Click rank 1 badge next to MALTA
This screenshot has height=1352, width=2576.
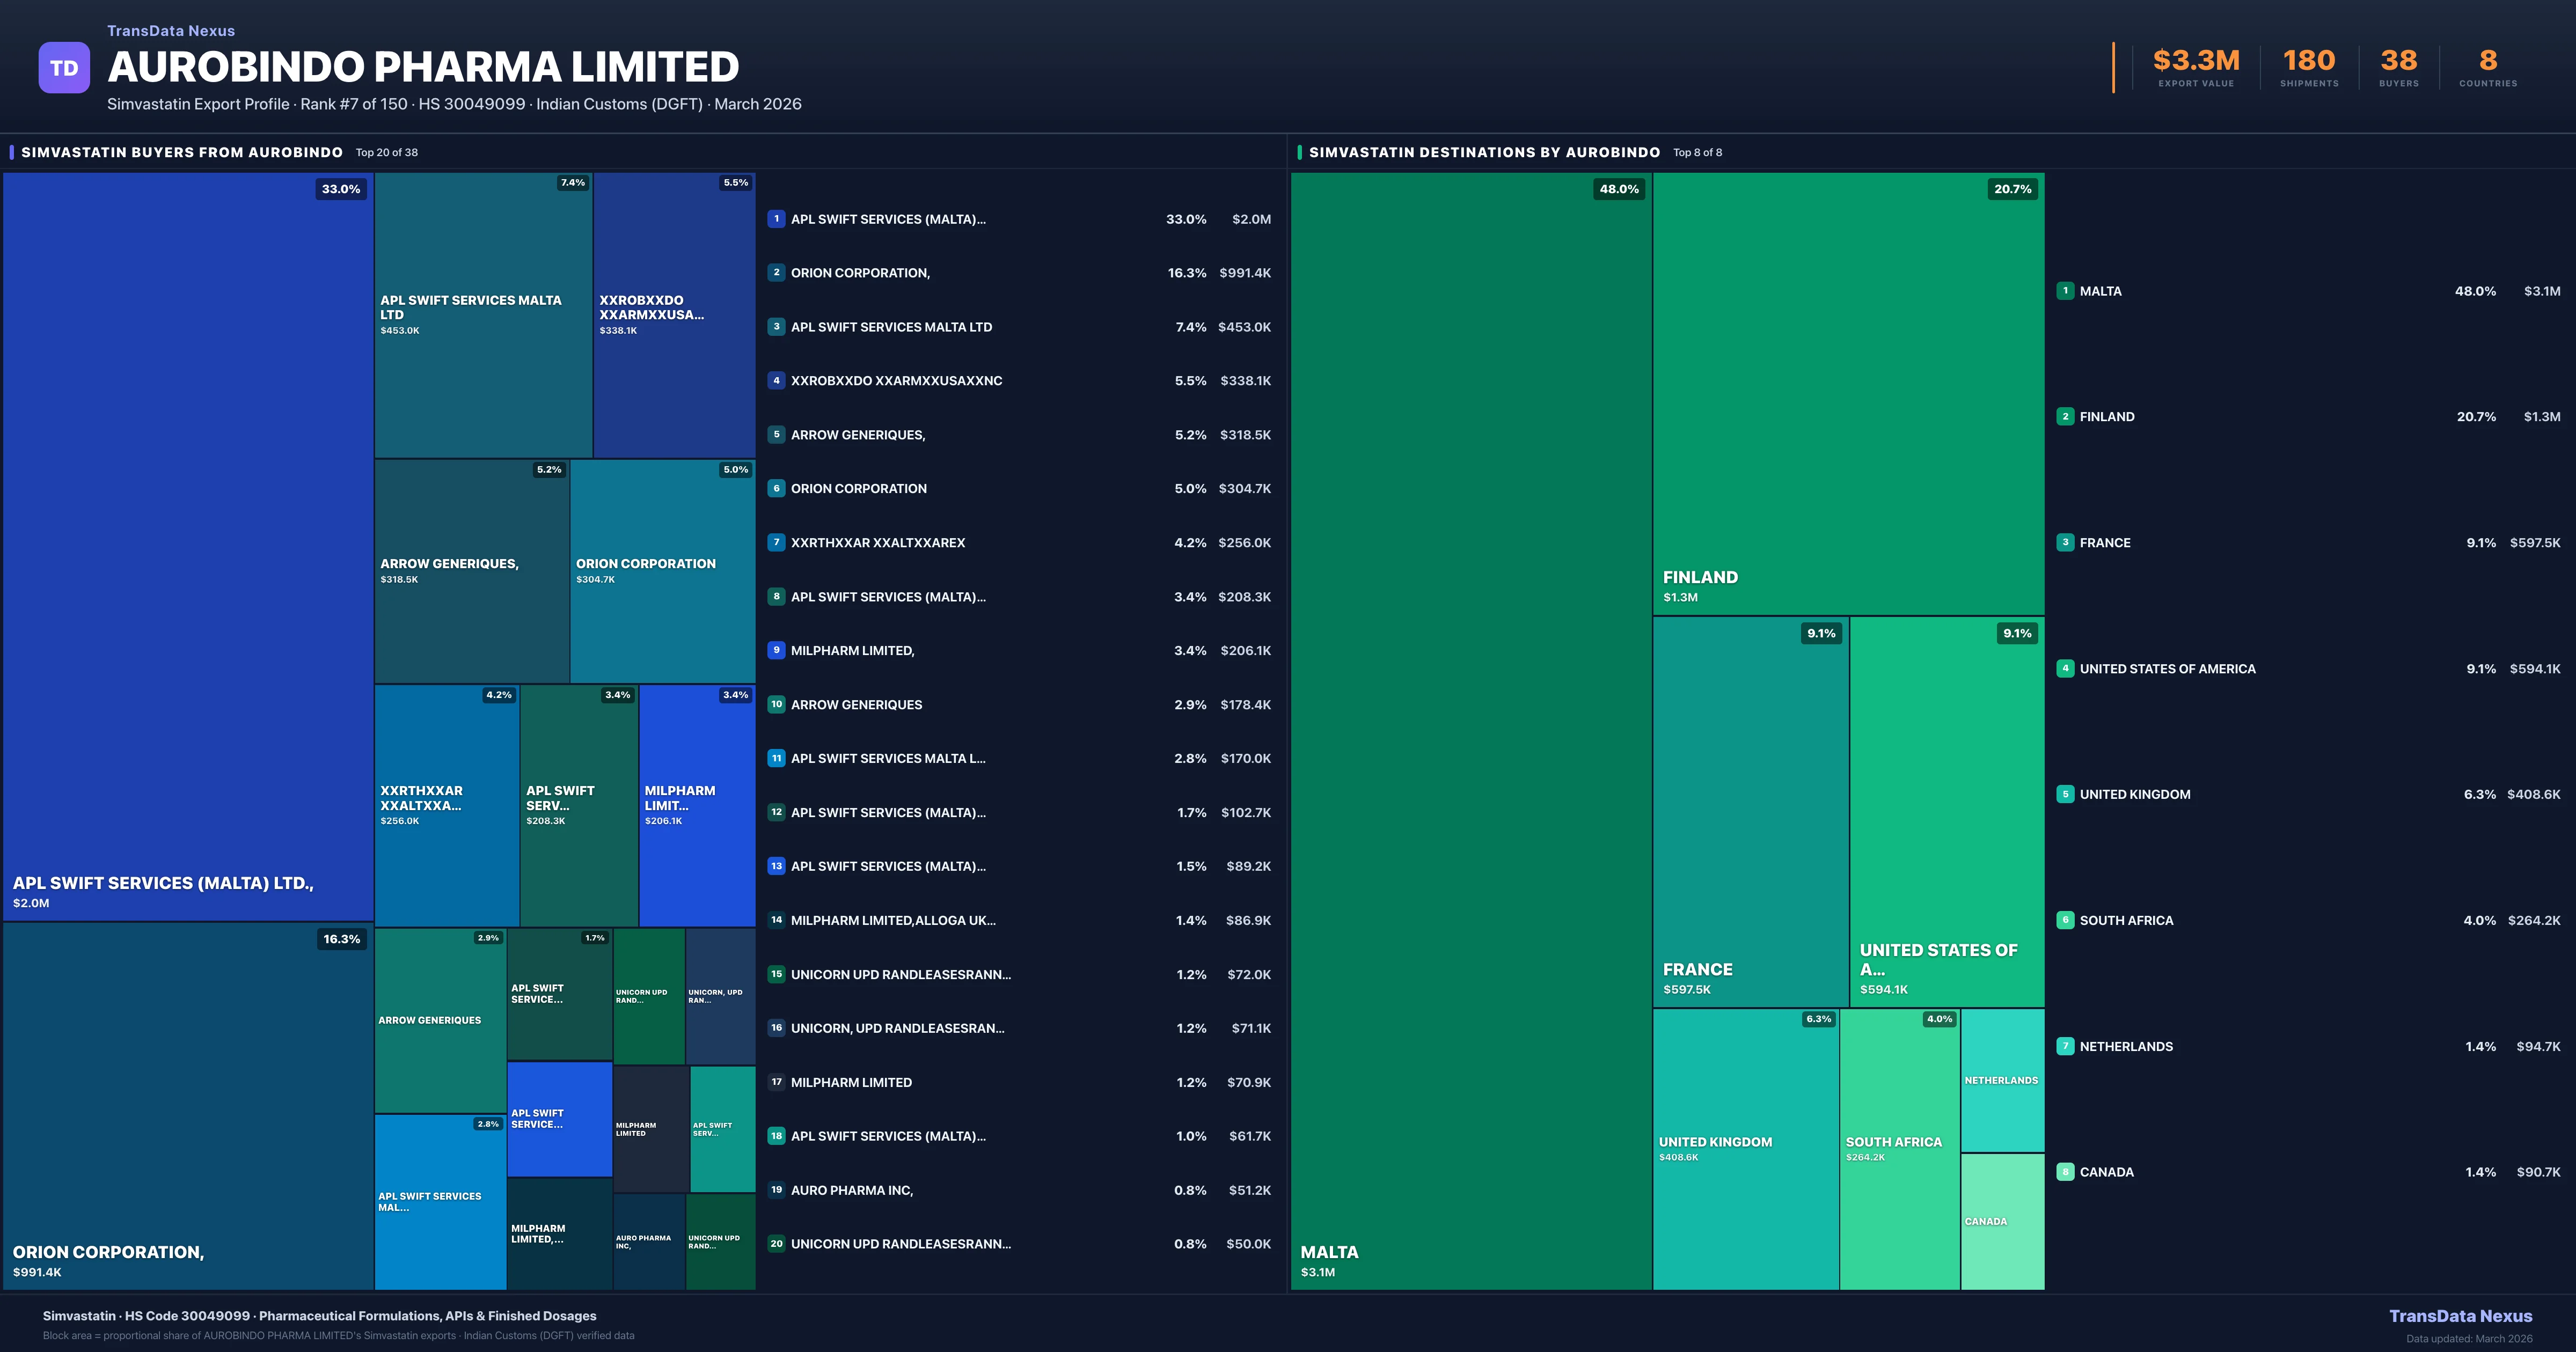[2065, 291]
